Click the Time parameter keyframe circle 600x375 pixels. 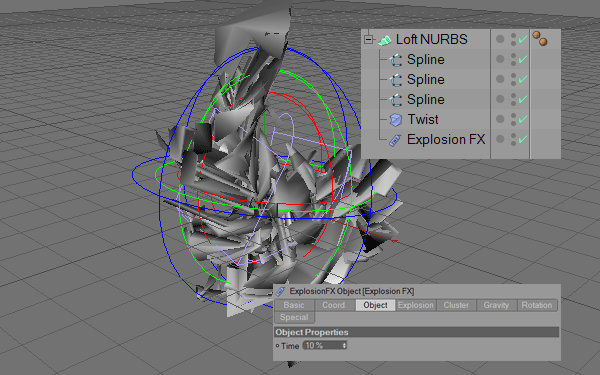pyautogui.click(x=277, y=346)
